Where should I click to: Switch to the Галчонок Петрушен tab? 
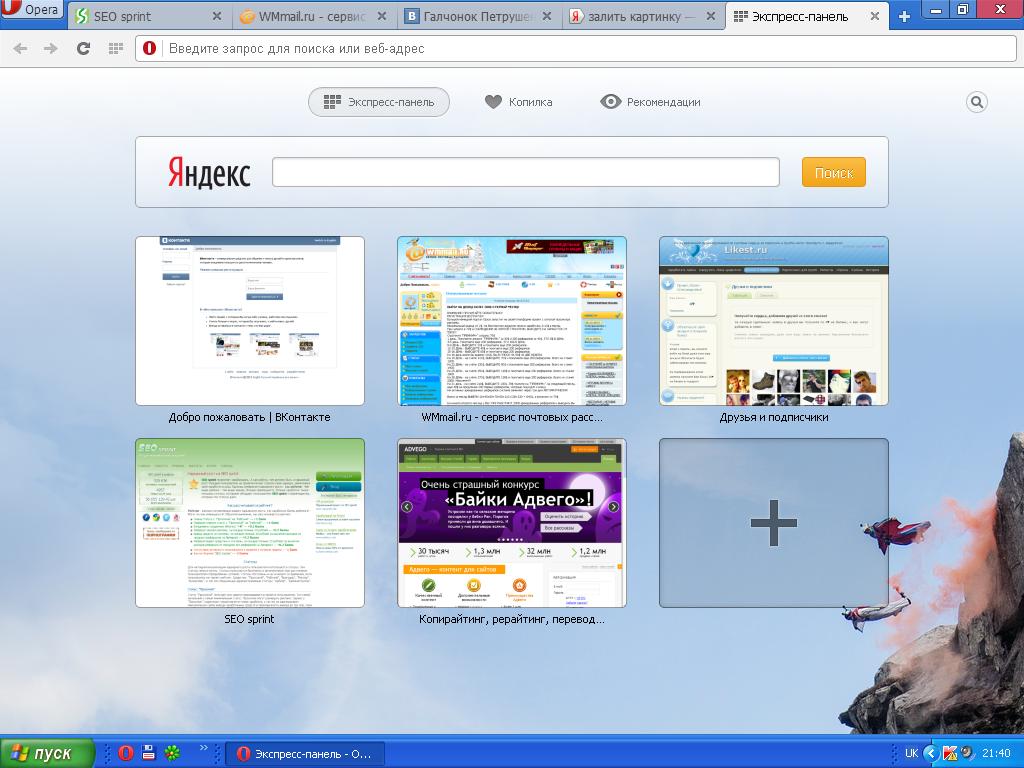pos(479,16)
